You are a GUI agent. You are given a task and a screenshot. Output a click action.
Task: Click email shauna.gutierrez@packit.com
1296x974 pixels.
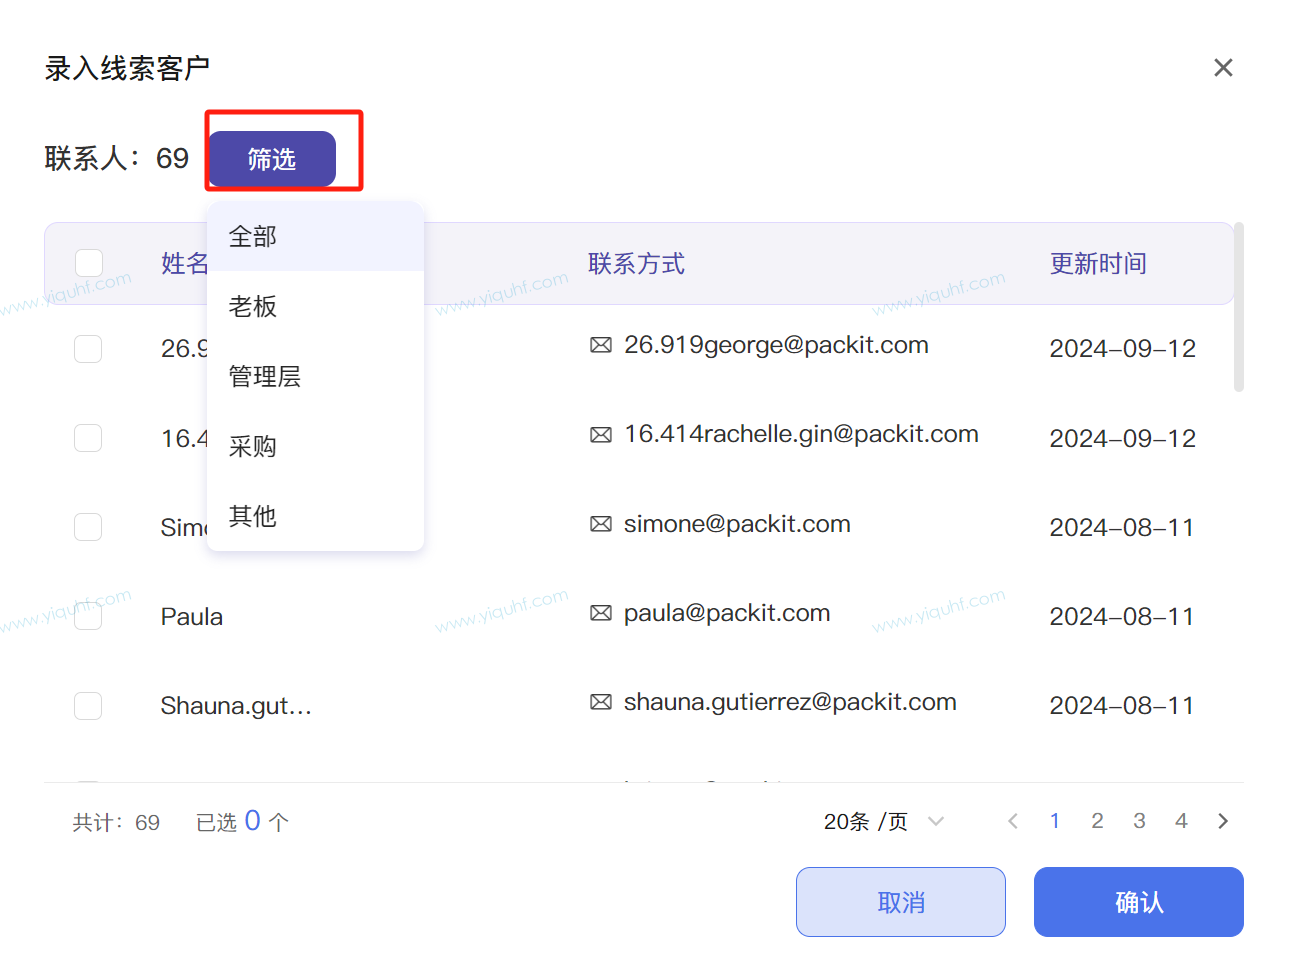(x=790, y=702)
